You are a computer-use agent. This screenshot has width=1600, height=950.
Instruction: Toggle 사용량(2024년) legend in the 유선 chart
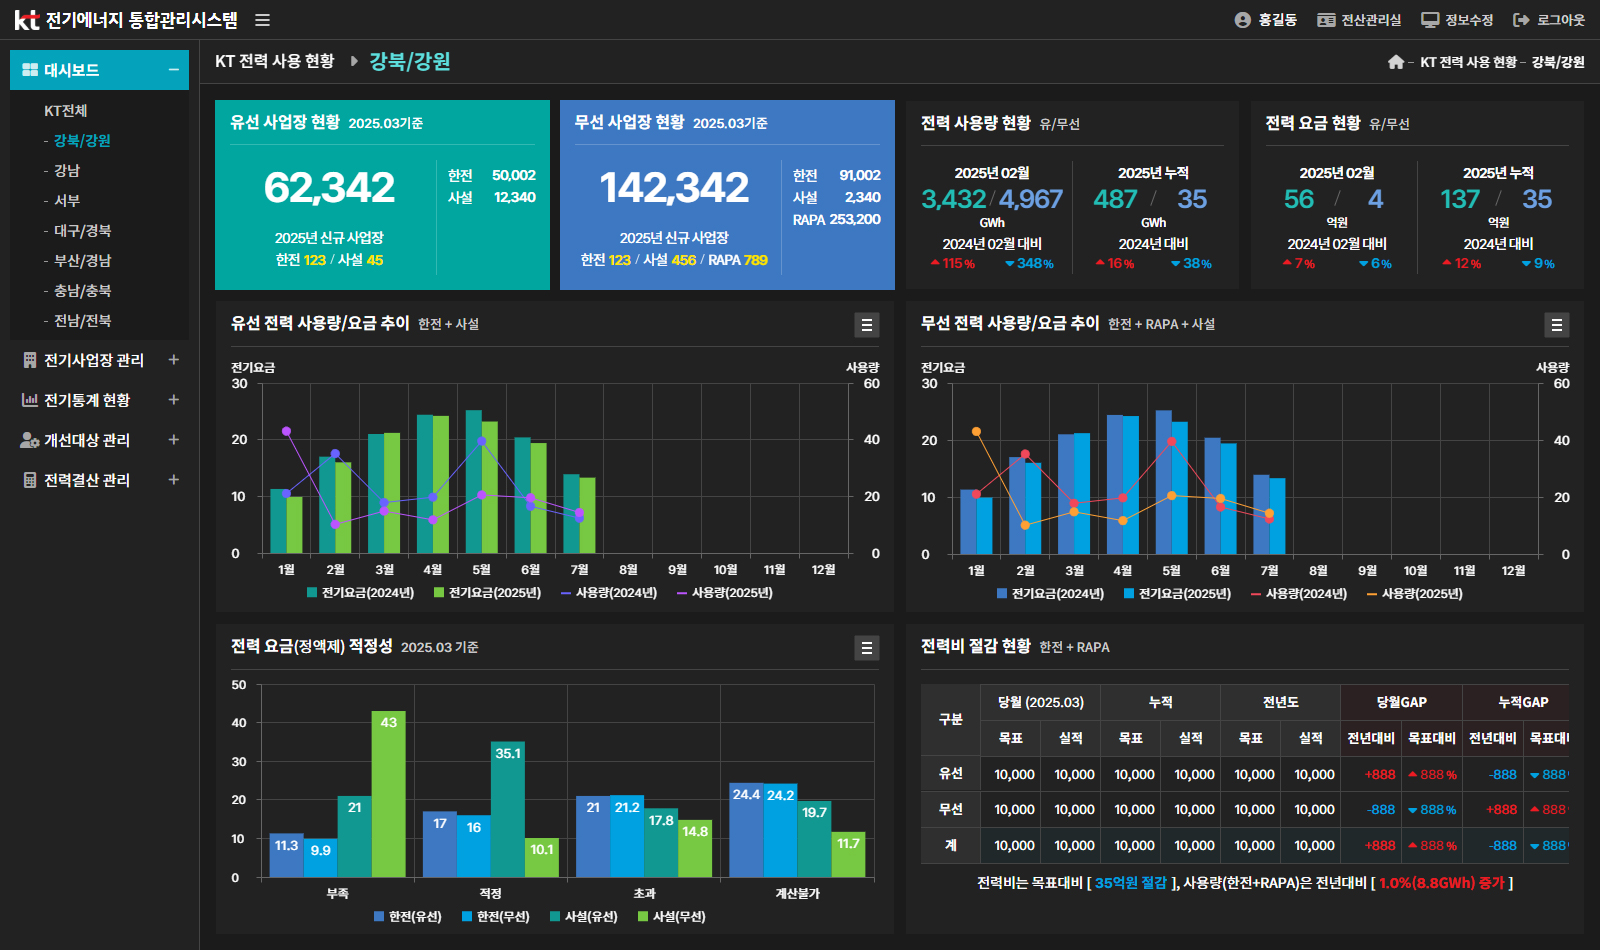[609, 593]
